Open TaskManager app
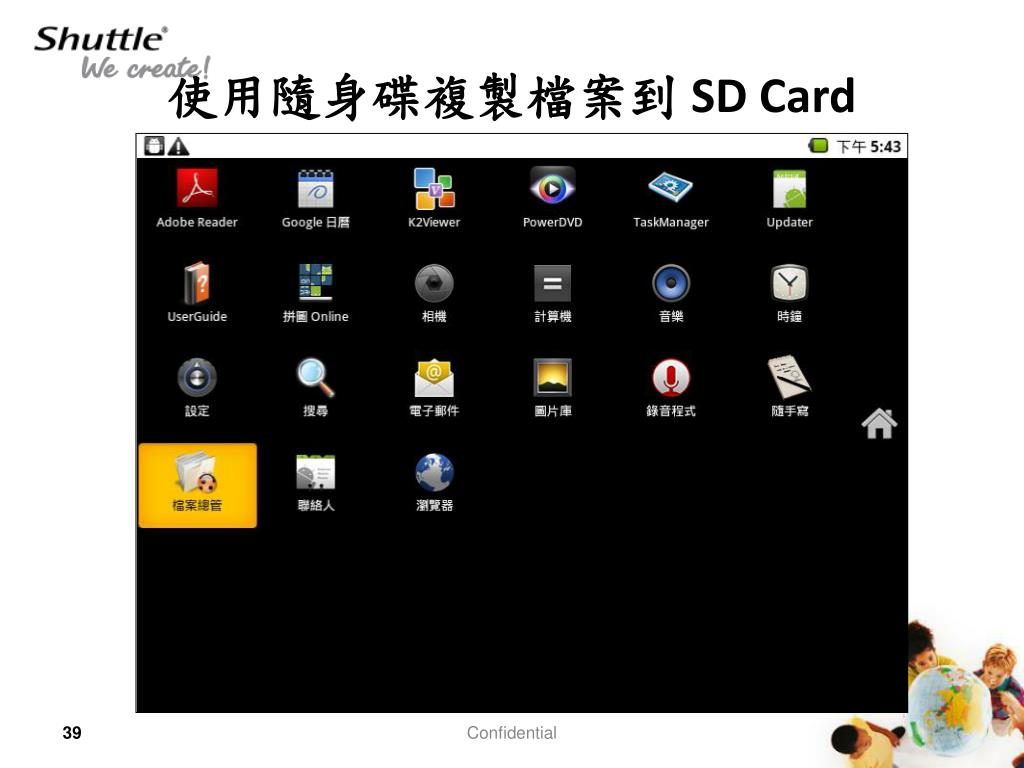The width and height of the screenshot is (1024, 768). click(671, 198)
